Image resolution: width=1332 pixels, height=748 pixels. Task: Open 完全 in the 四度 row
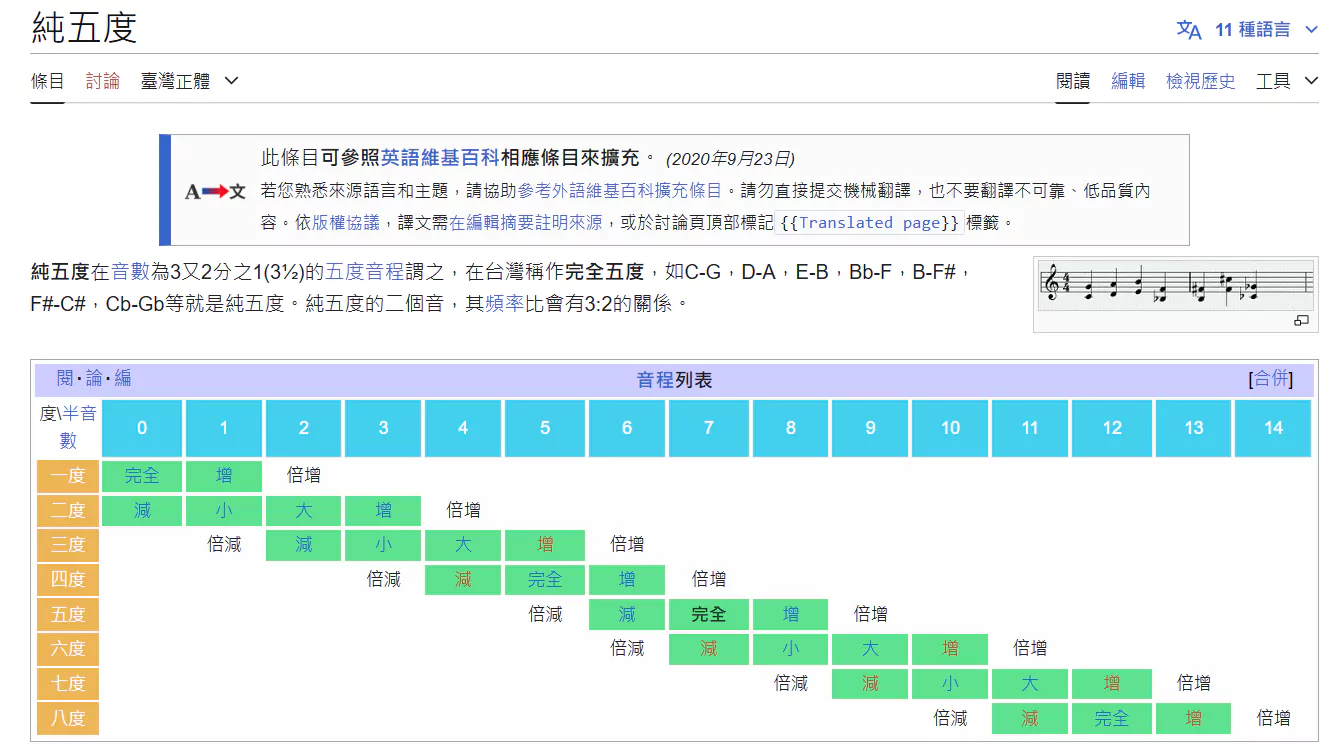545,580
